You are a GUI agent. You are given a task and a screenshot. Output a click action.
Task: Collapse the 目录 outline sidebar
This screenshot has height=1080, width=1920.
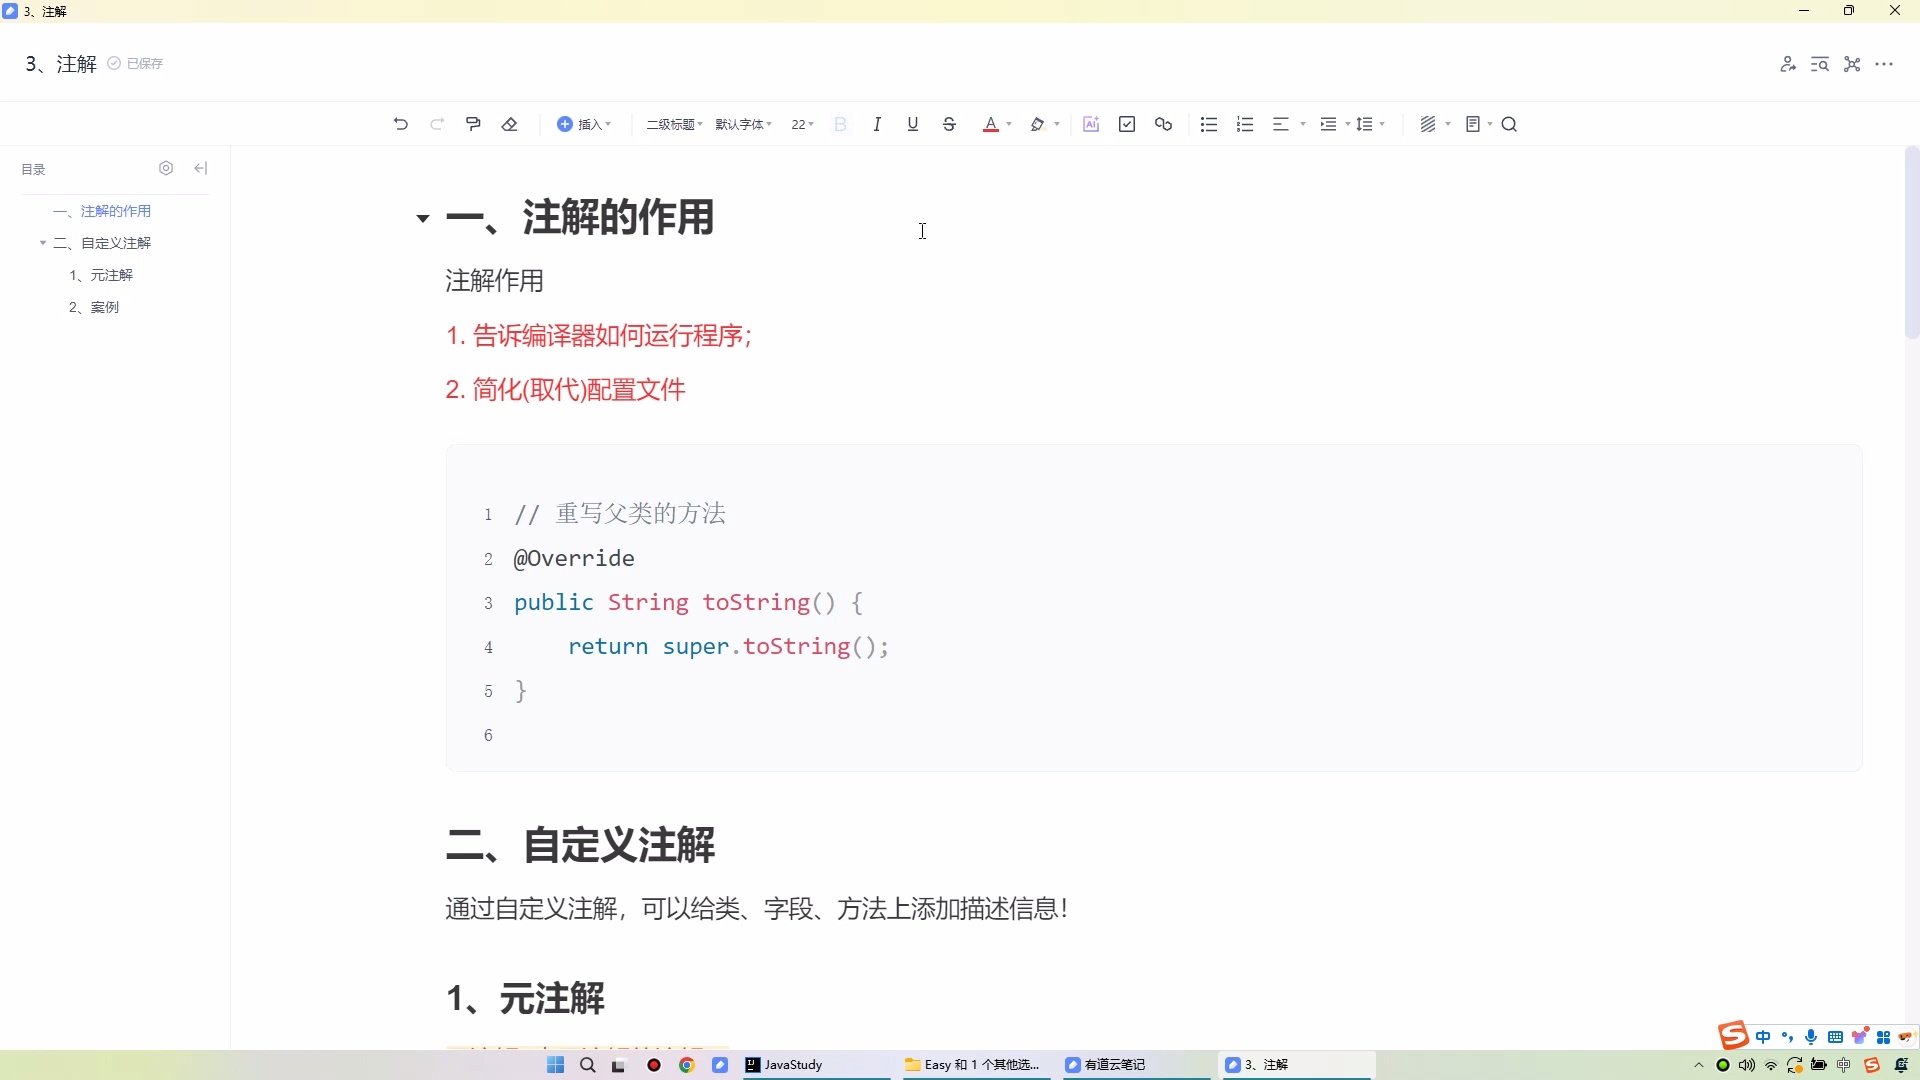point(200,168)
